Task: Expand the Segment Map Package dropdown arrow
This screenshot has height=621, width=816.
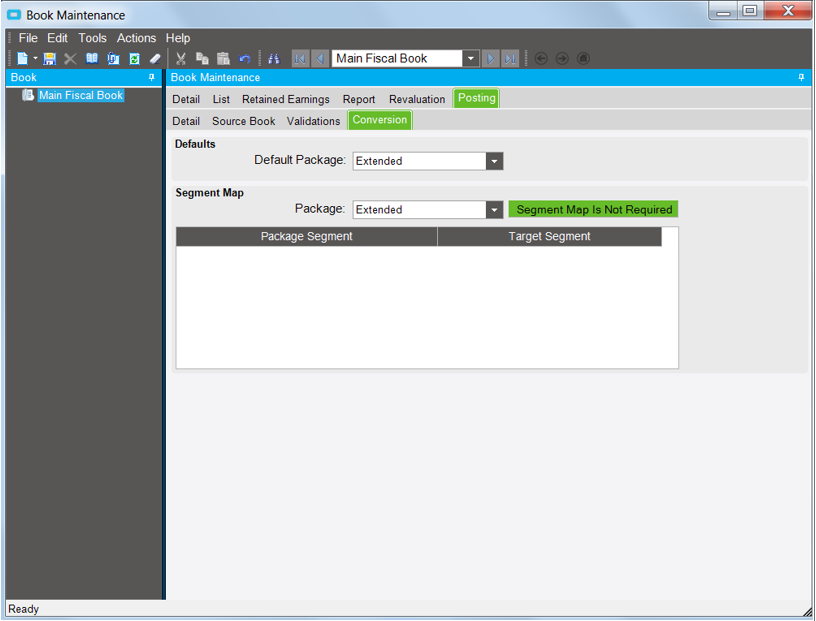Action: pos(494,210)
